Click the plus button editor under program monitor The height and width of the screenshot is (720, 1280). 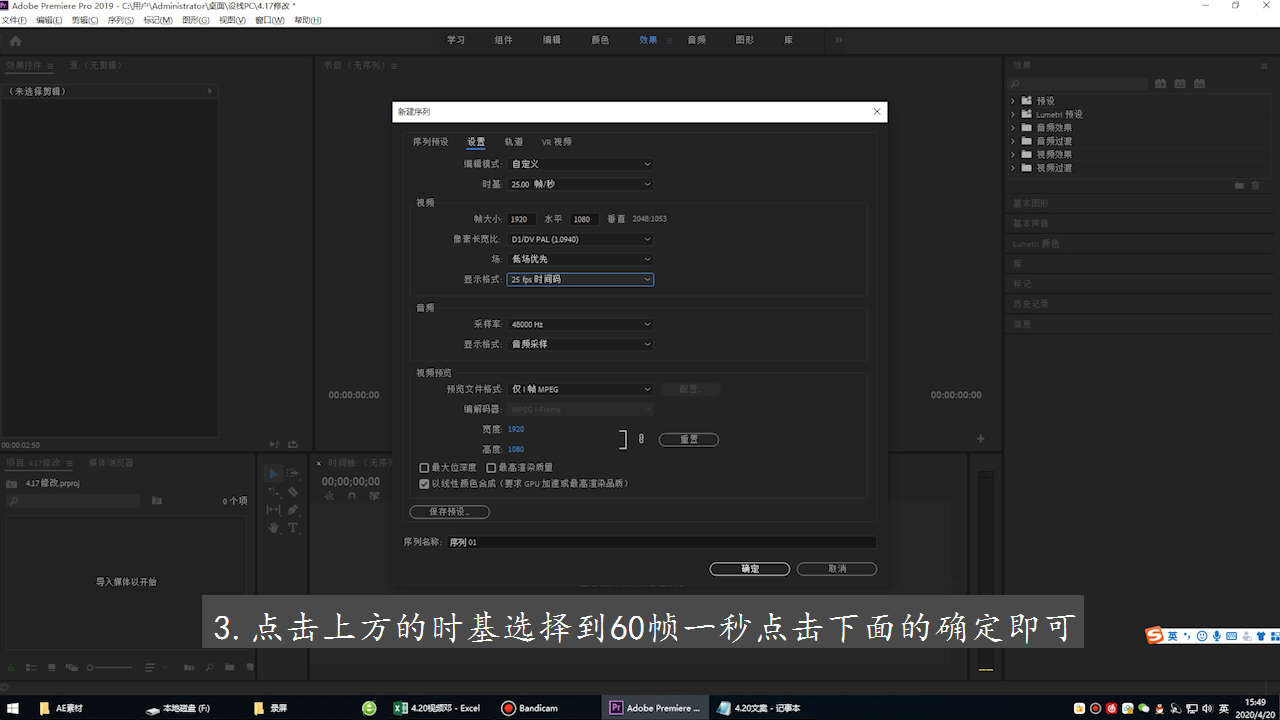tap(980, 439)
